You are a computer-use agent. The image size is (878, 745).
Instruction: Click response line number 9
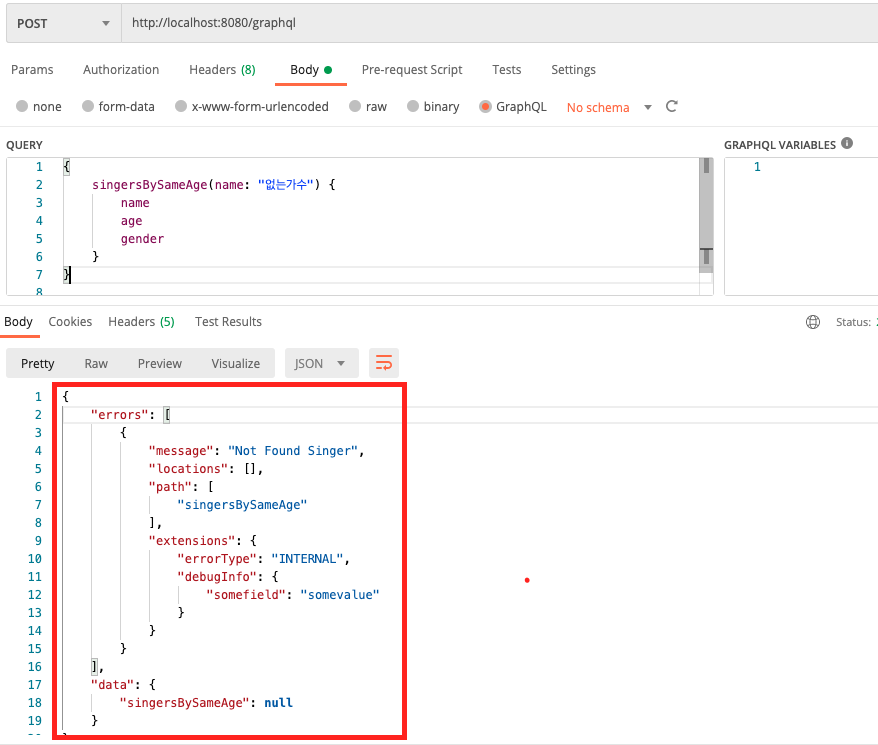[38, 541]
